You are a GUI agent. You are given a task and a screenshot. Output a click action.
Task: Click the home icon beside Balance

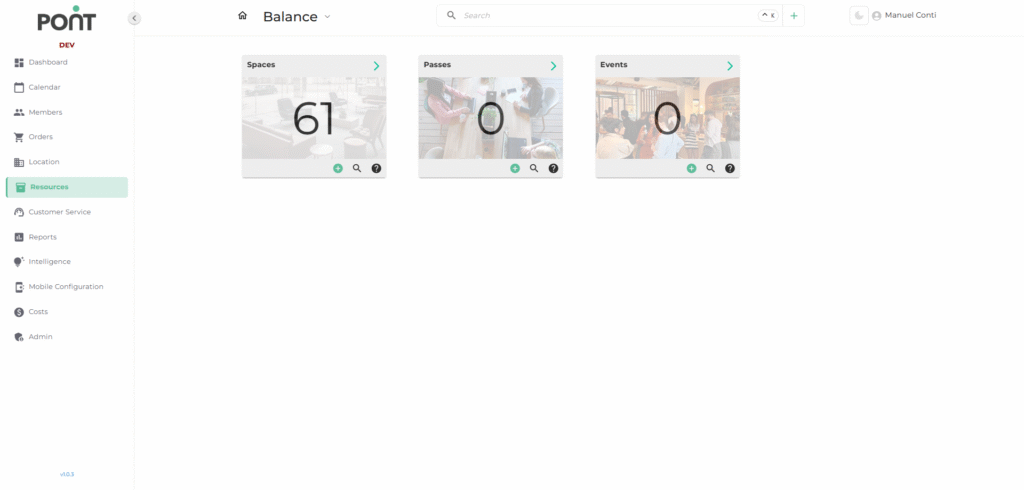pyautogui.click(x=242, y=16)
